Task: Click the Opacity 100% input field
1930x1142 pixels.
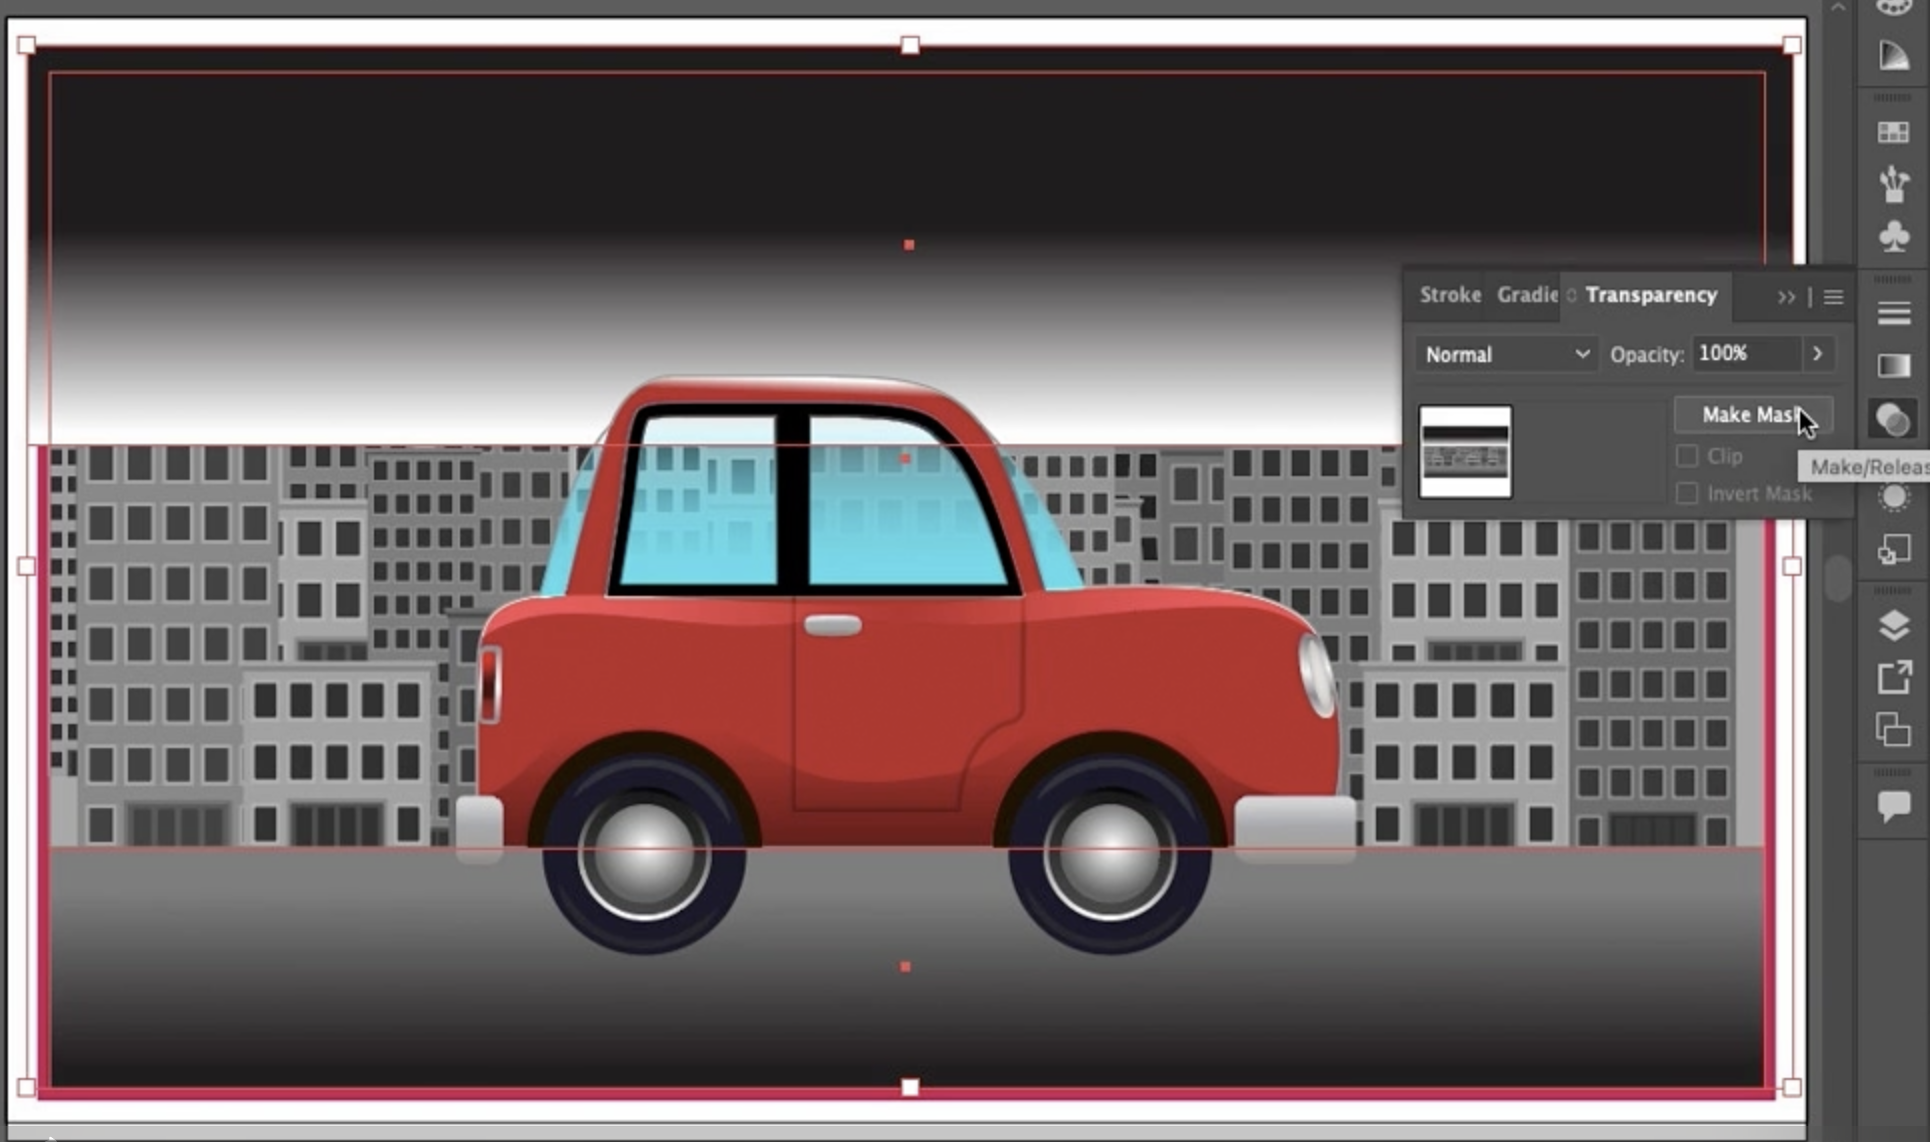Action: pyautogui.click(x=1745, y=354)
